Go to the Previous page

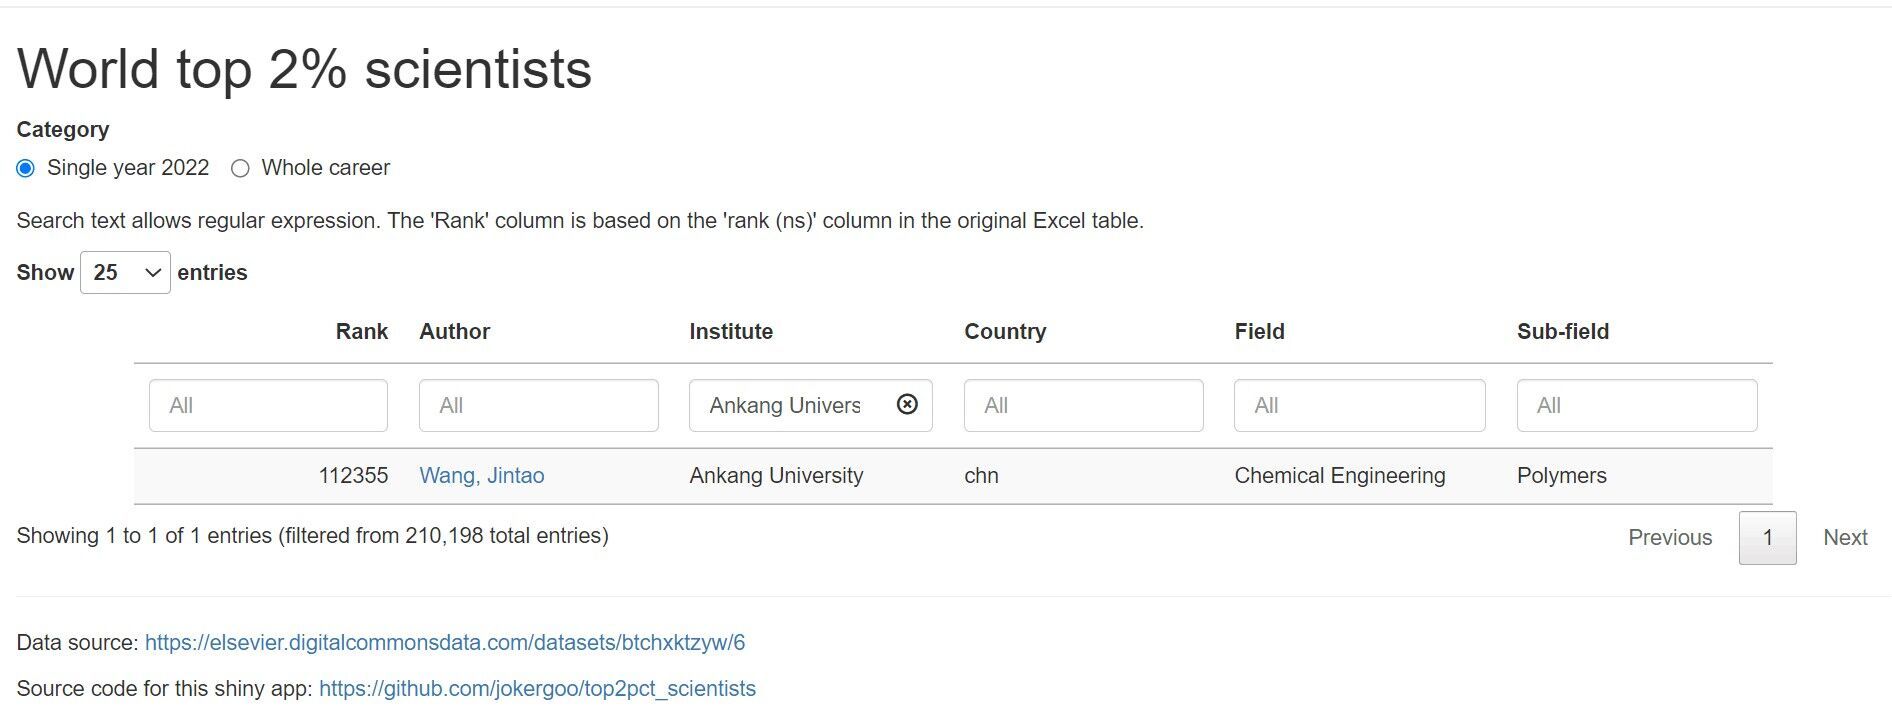coord(1669,538)
